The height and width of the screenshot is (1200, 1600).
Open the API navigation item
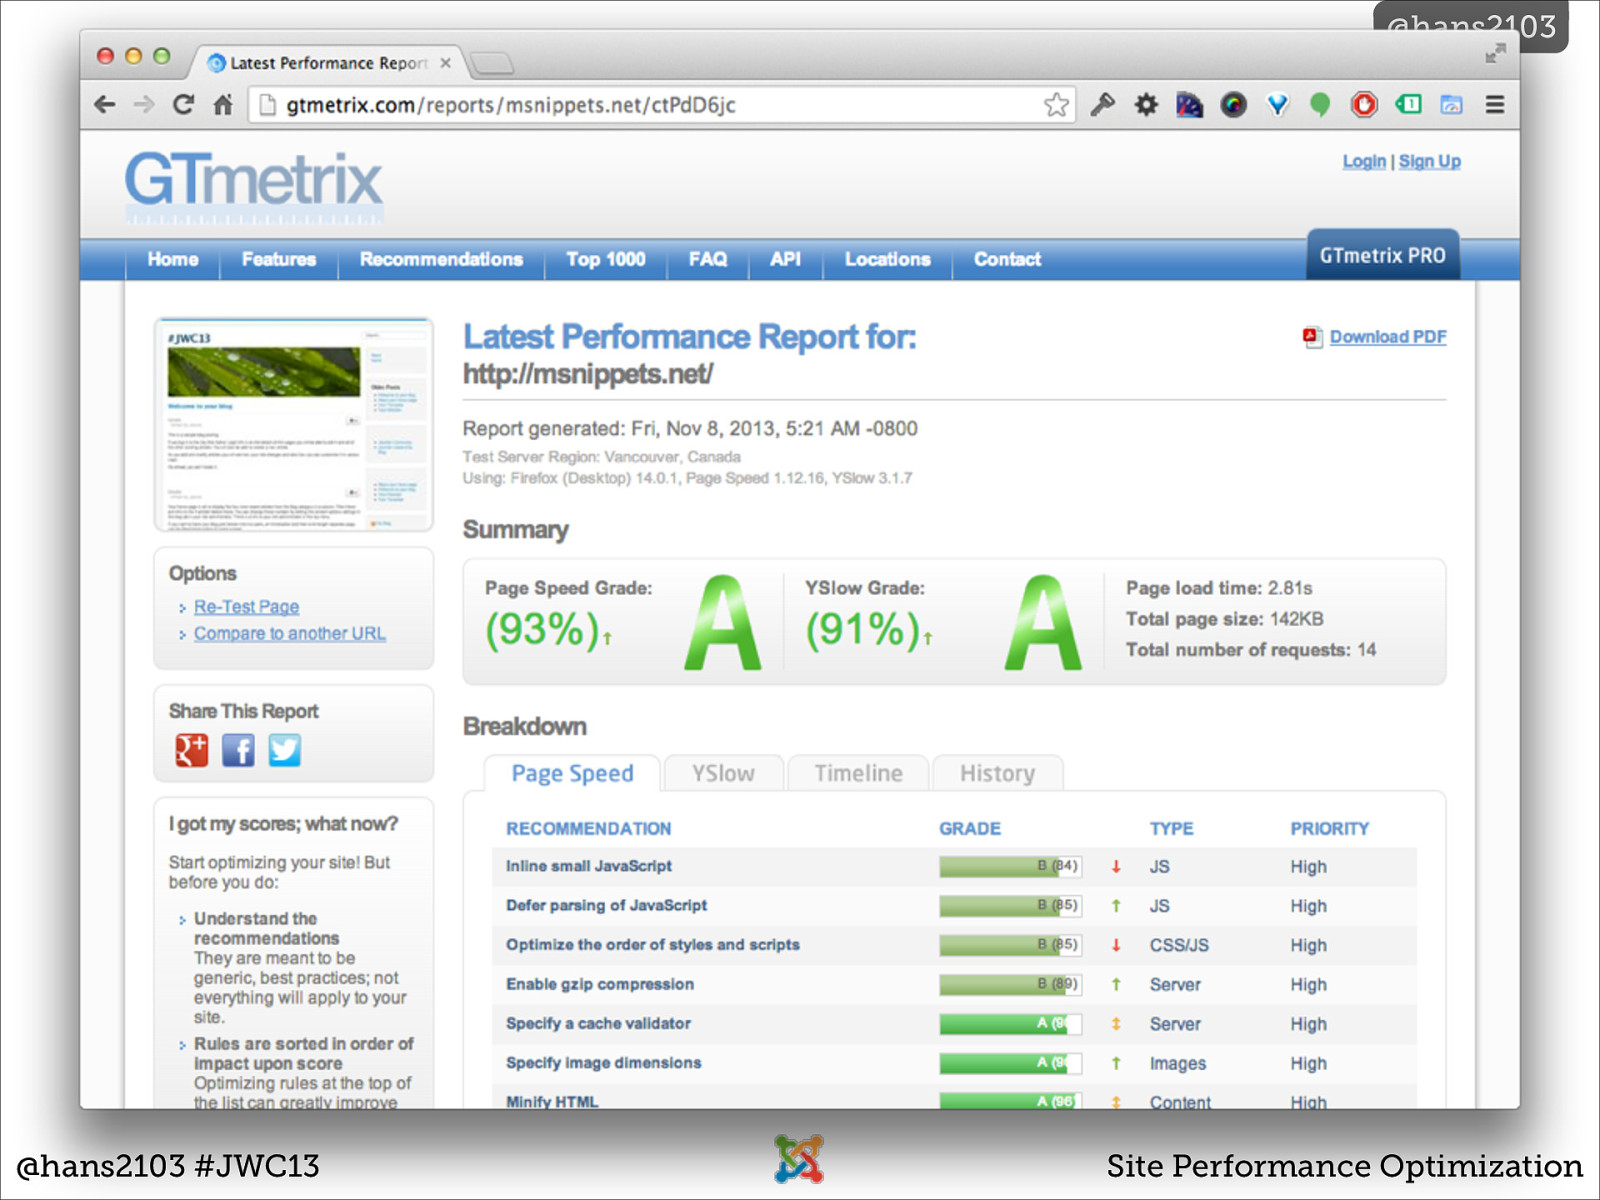pyautogui.click(x=785, y=259)
